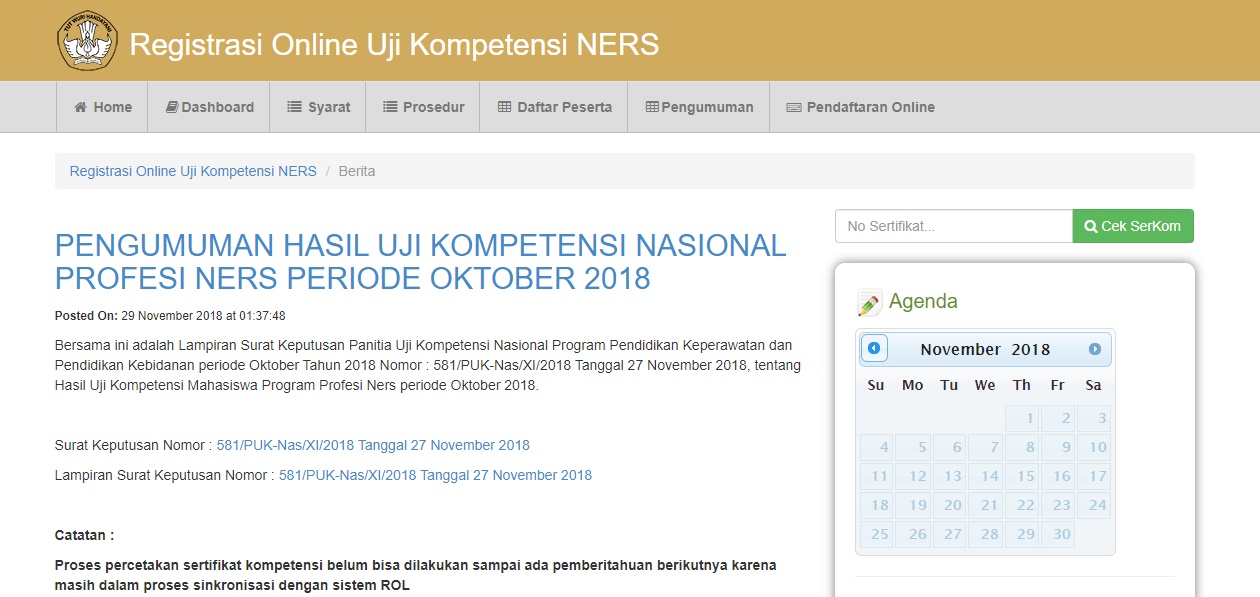This screenshot has height=597, width=1260.
Task: Click the list icon beside Syarat
Action: click(x=295, y=106)
